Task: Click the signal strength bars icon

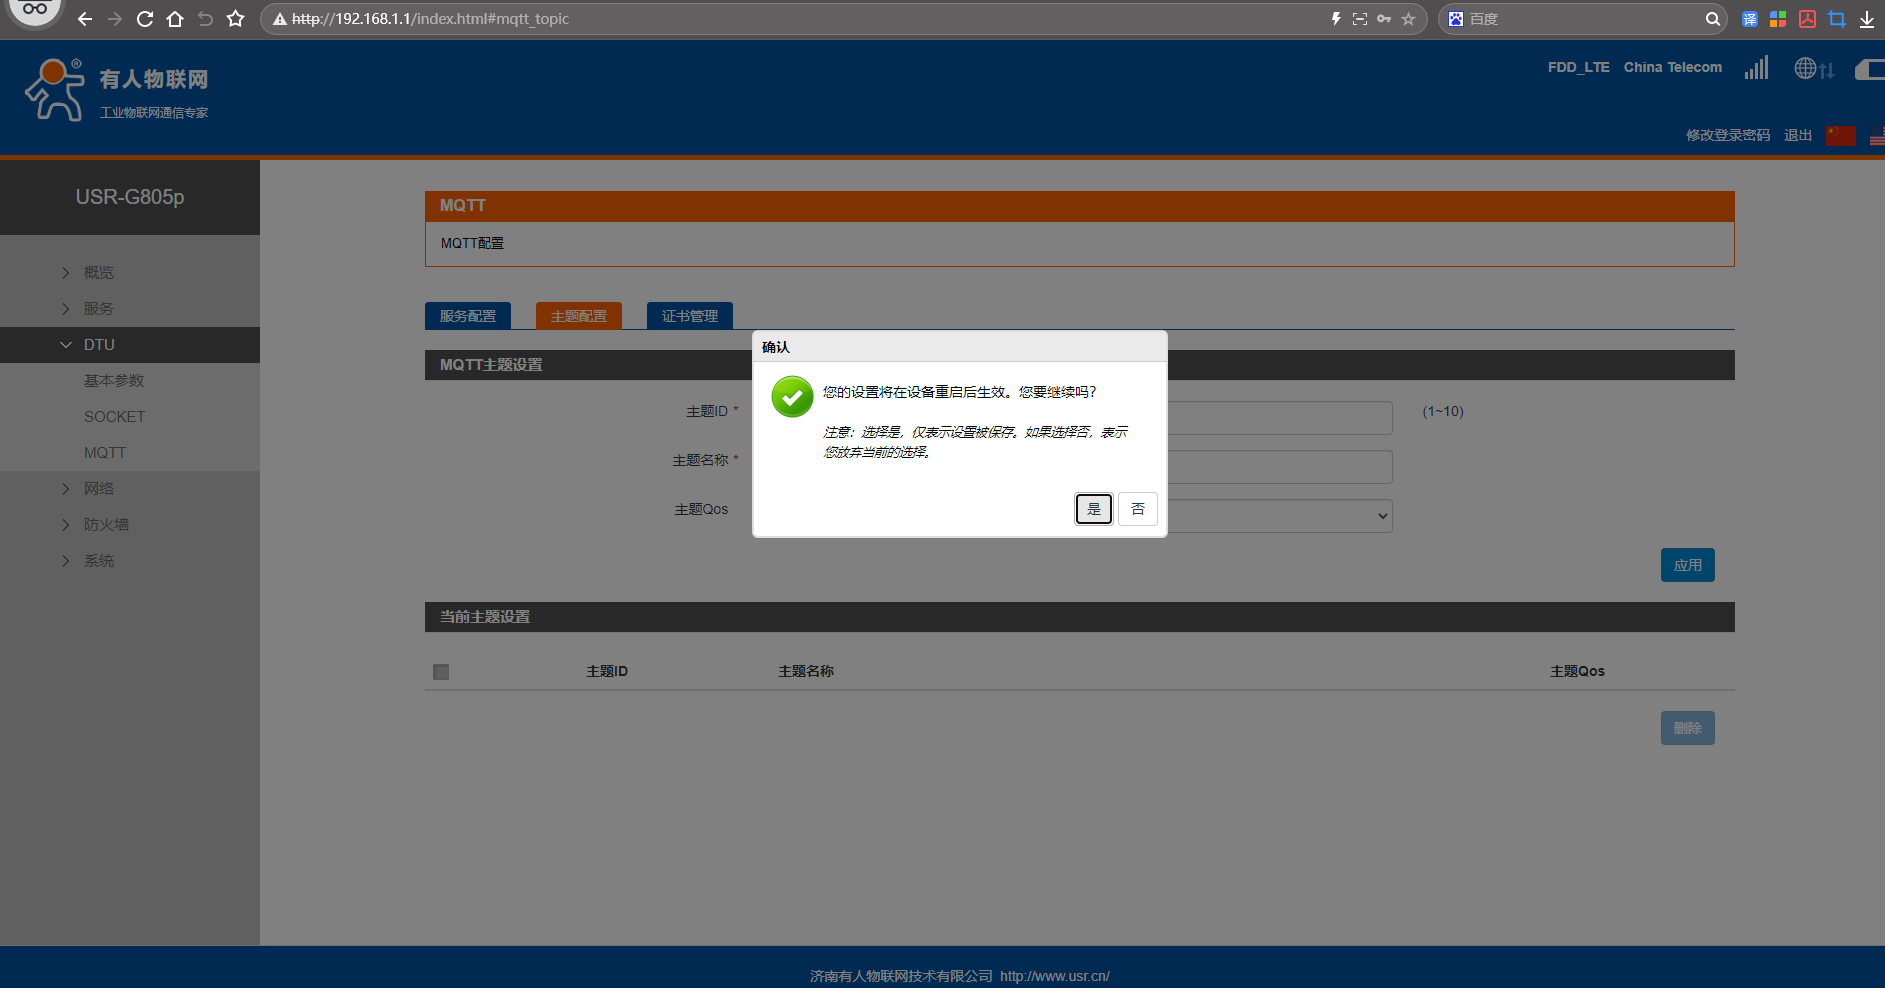Action: pyautogui.click(x=1756, y=68)
